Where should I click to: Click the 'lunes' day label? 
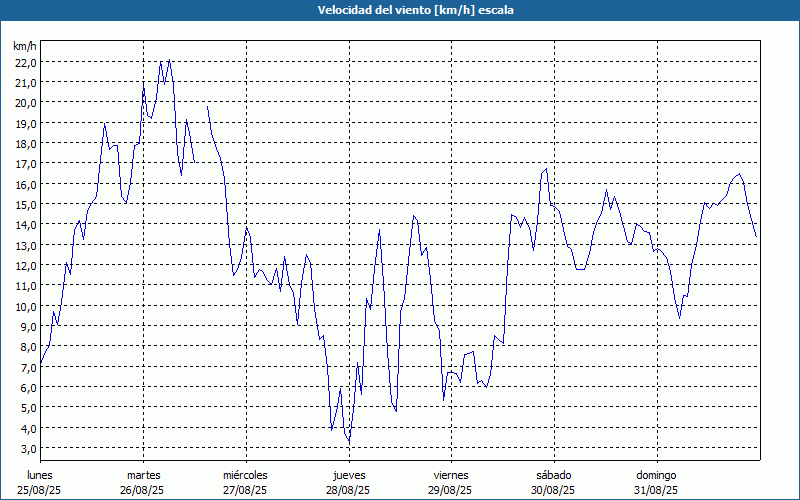(40, 475)
